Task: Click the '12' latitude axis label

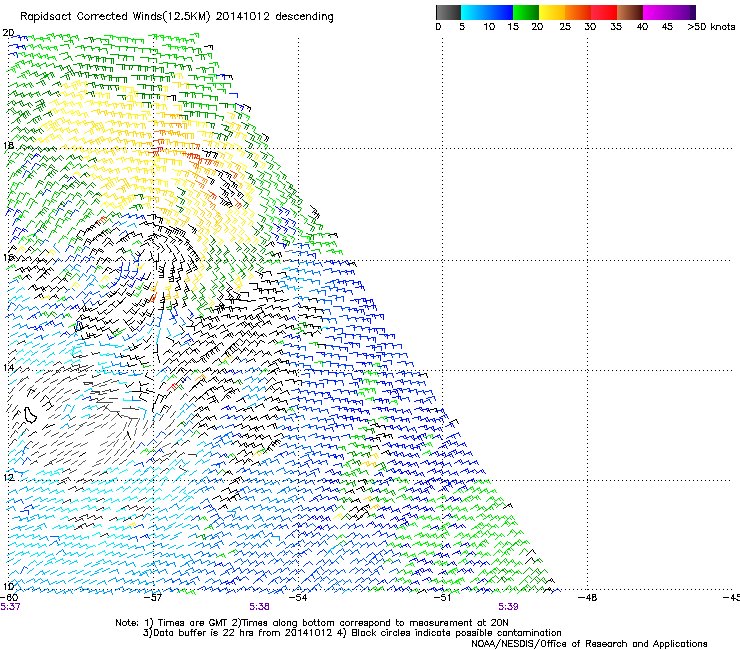Action: point(8,478)
